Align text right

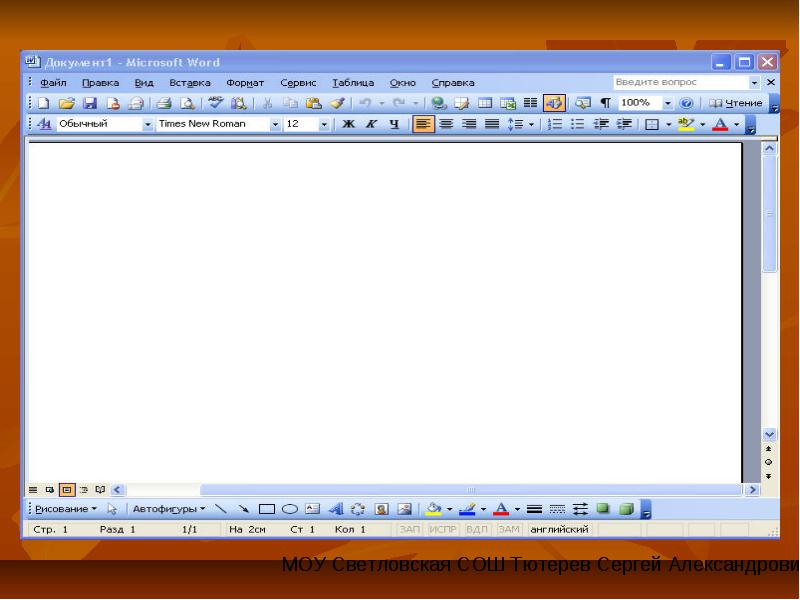(x=469, y=124)
